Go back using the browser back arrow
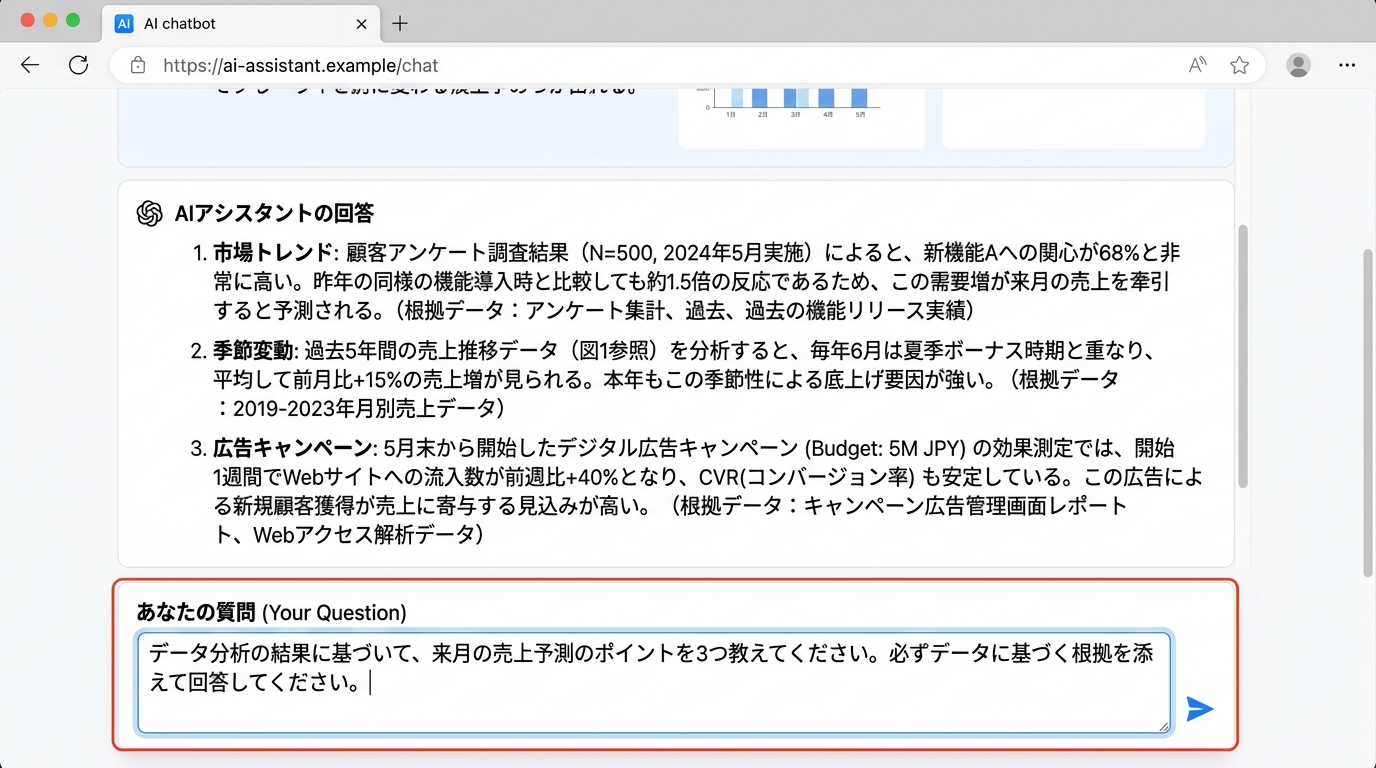The height and width of the screenshot is (768, 1376). point(30,65)
